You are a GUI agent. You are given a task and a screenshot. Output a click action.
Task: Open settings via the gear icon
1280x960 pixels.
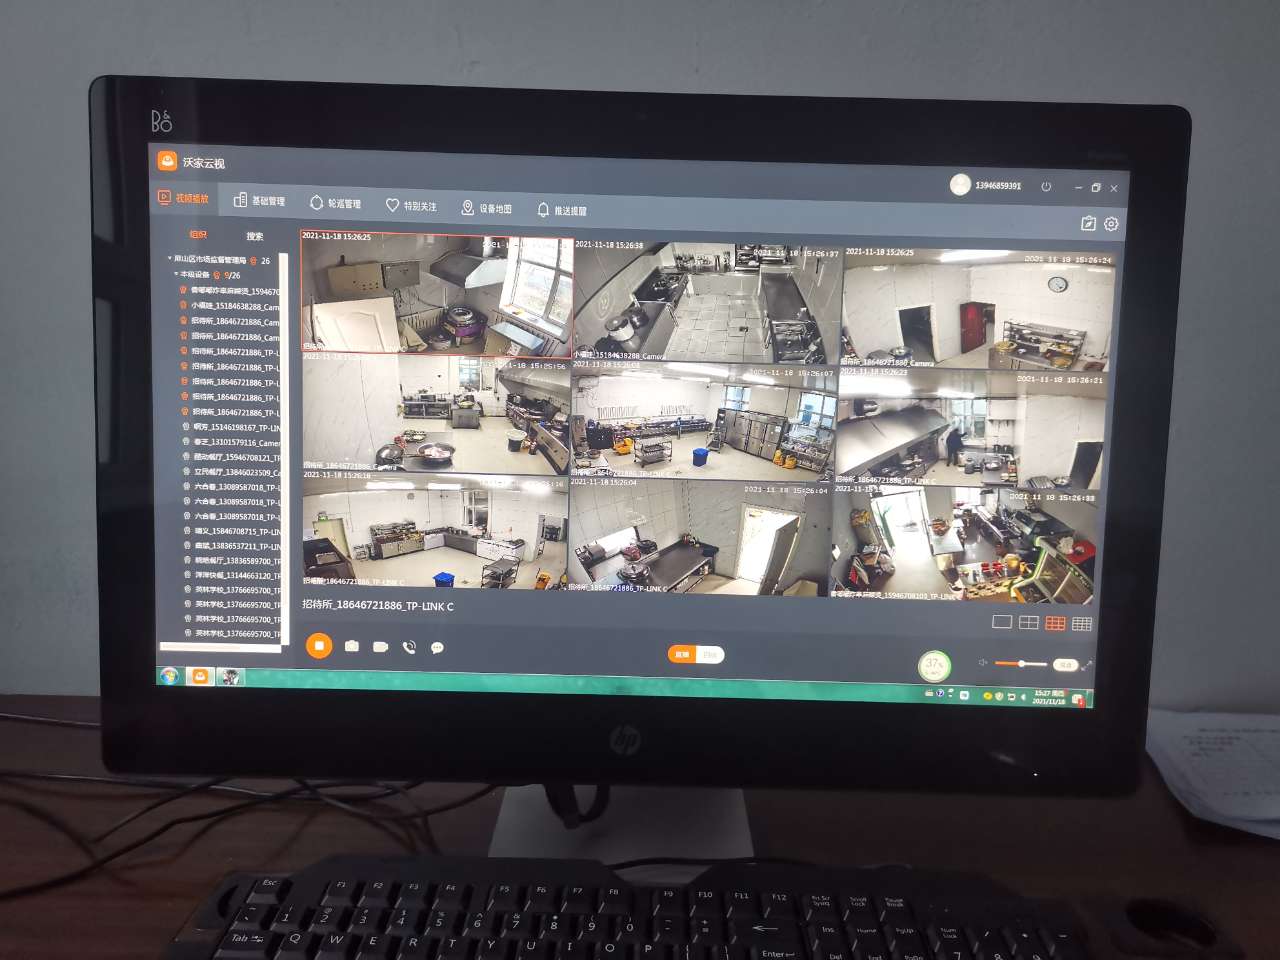pyautogui.click(x=1111, y=224)
